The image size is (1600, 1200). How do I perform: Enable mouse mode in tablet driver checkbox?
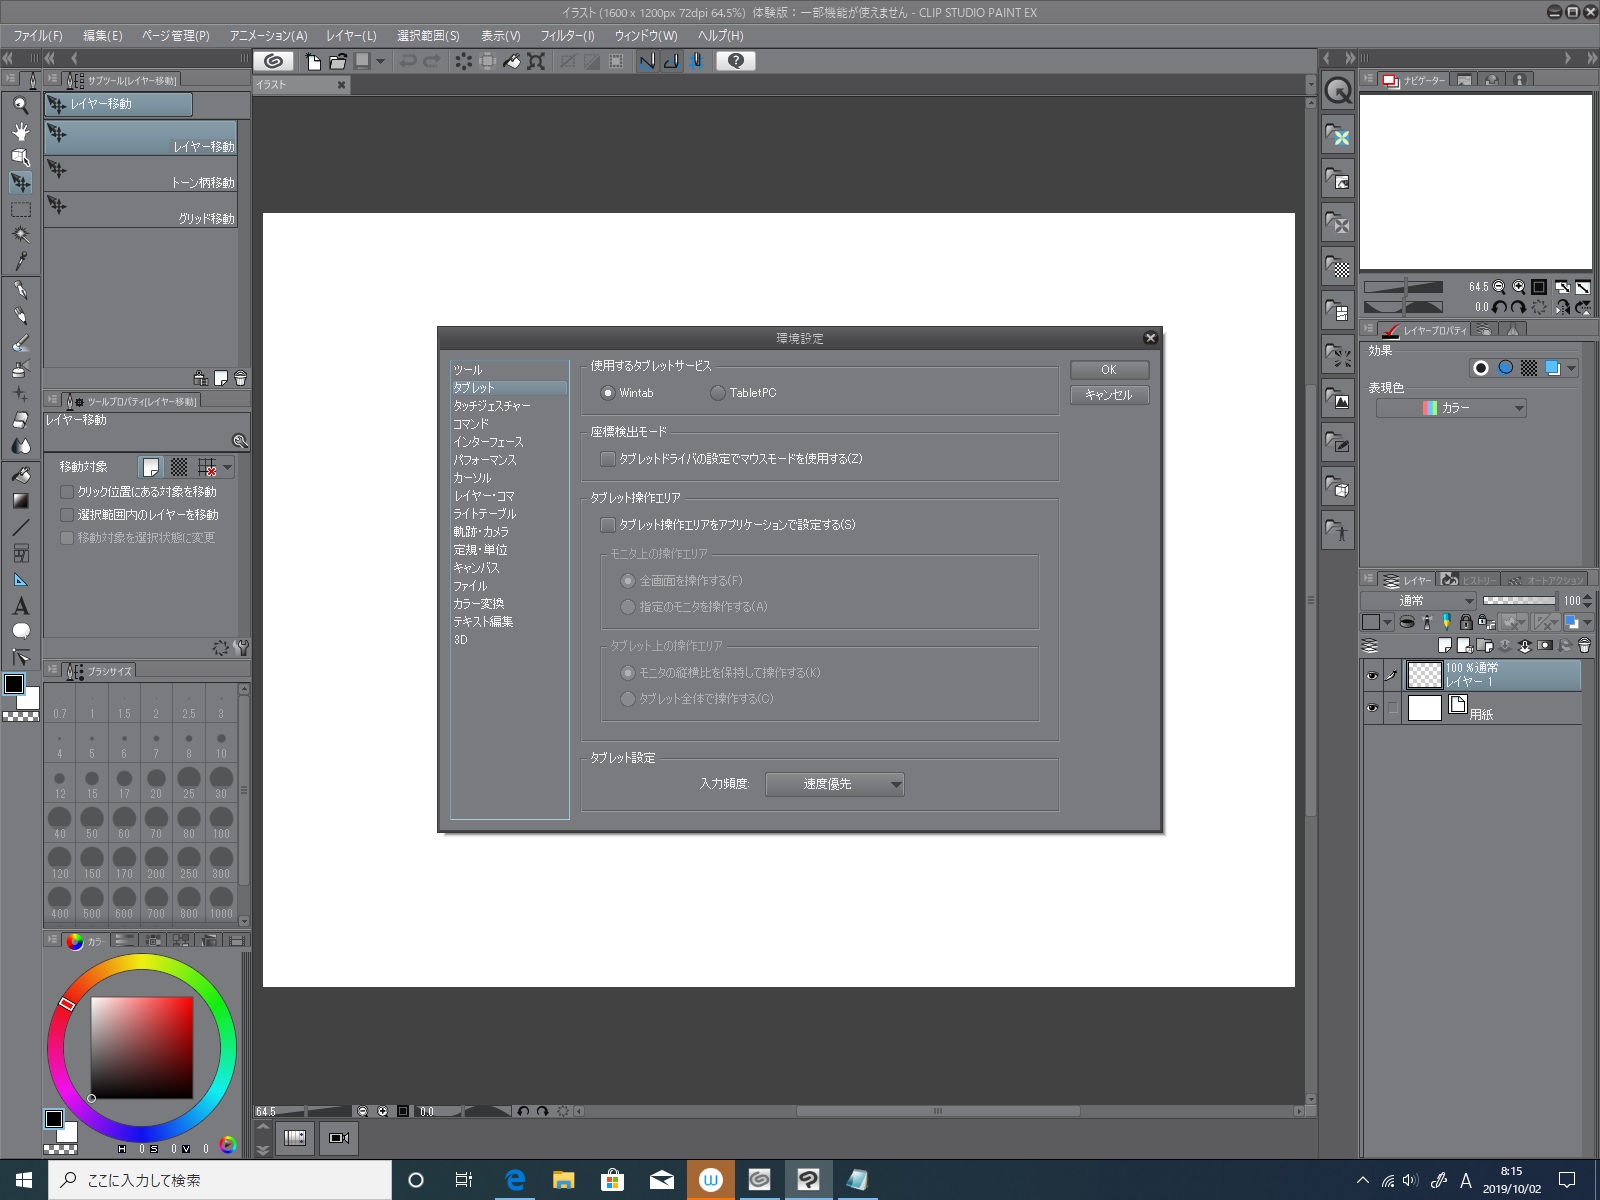click(x=608, y=459)
